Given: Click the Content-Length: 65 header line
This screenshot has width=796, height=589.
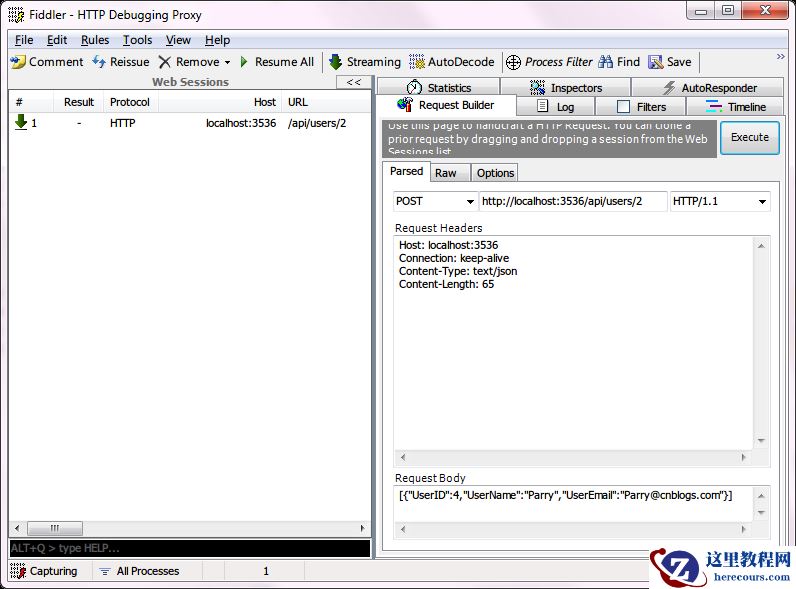Looking at the screenshot, I should click(x=446, y=284).
